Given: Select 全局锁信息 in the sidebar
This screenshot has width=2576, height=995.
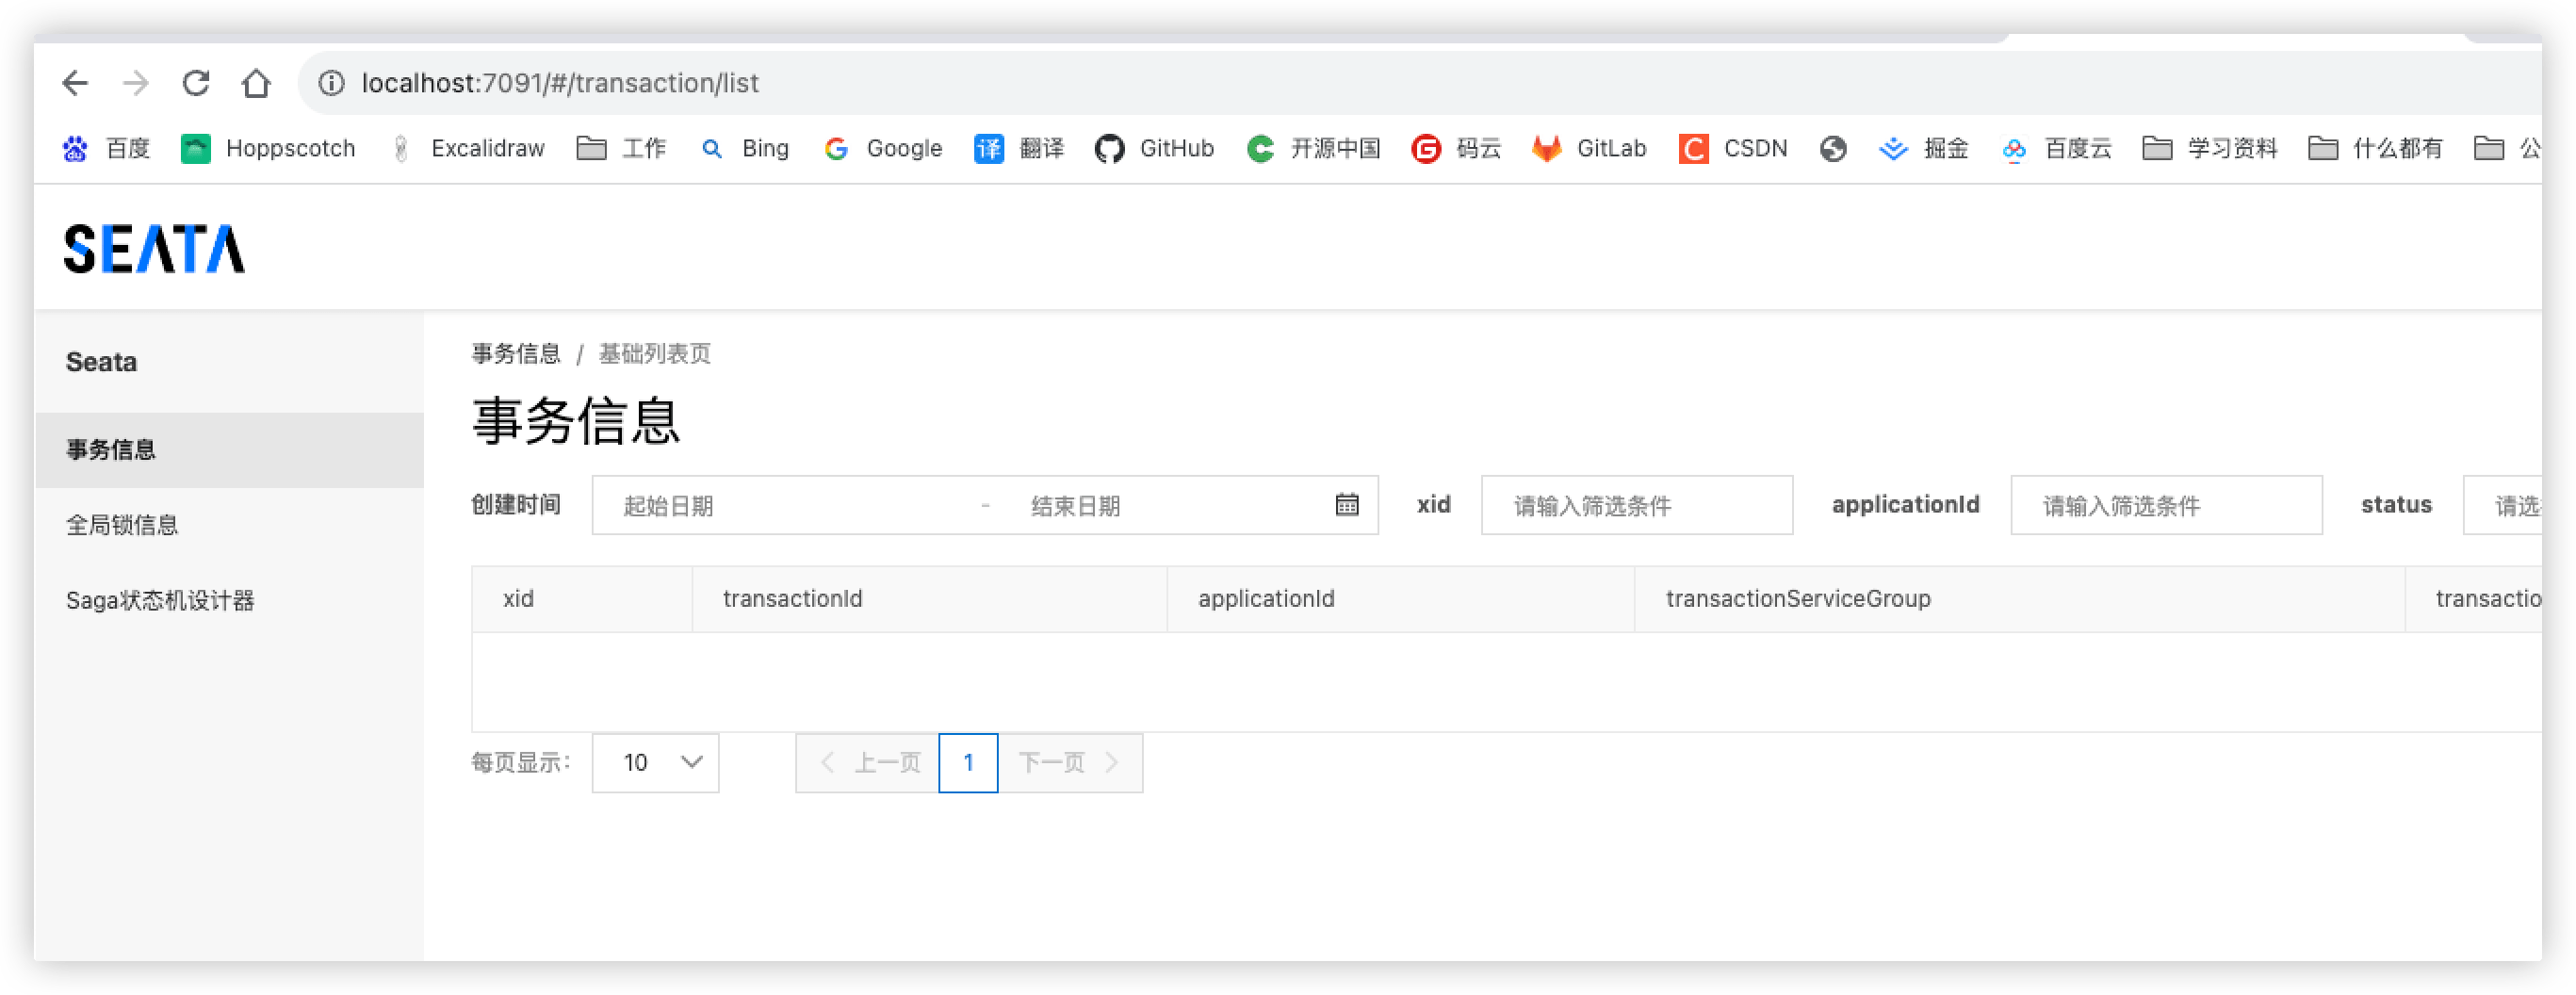Looking at the screenshot, I should coord(122,525).
